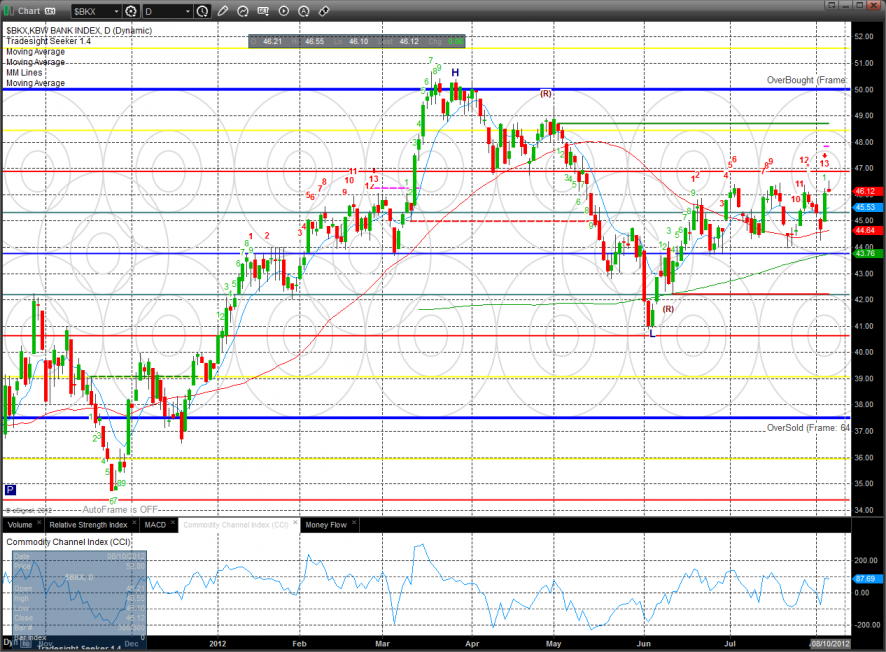Click the 08/10/2012 date label
The height and width of the screenshot is (652, 886).
(x=829, y=645)
